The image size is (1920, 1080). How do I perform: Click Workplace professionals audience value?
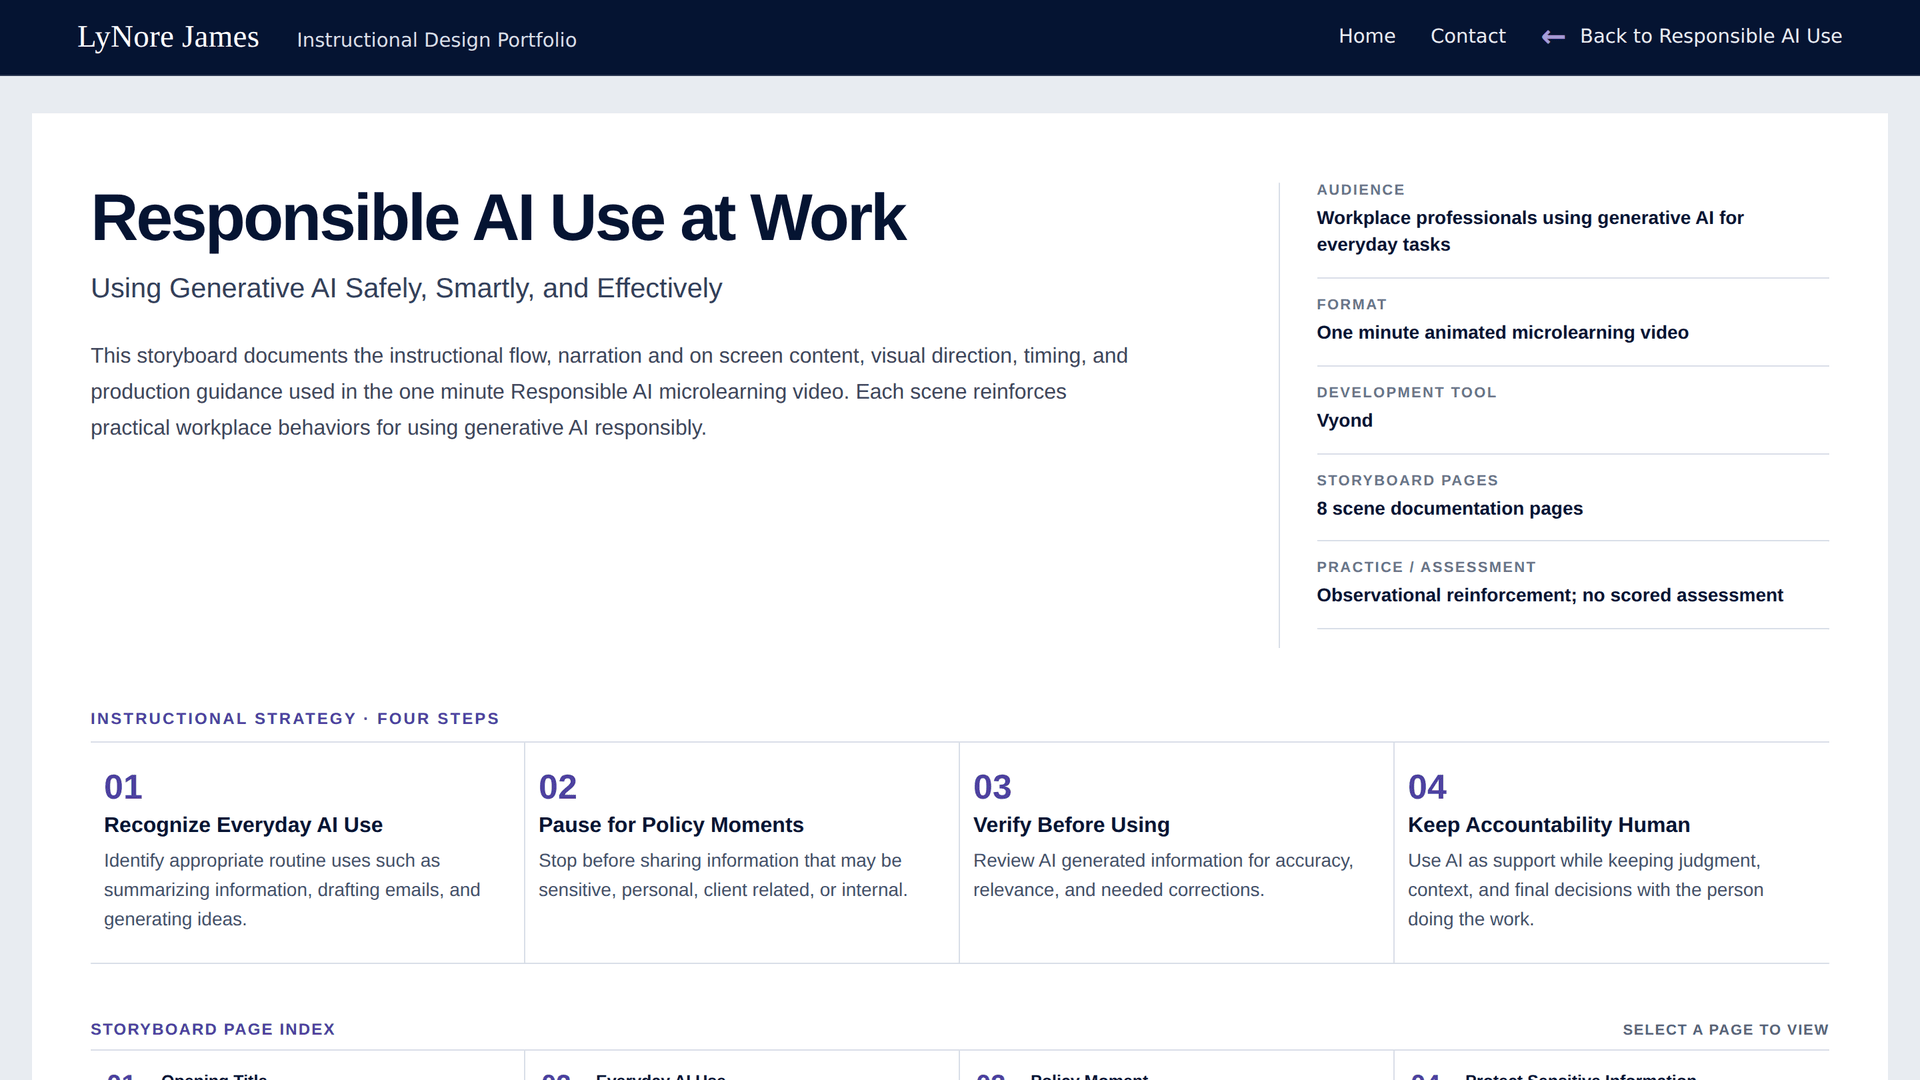point(1530,231)
